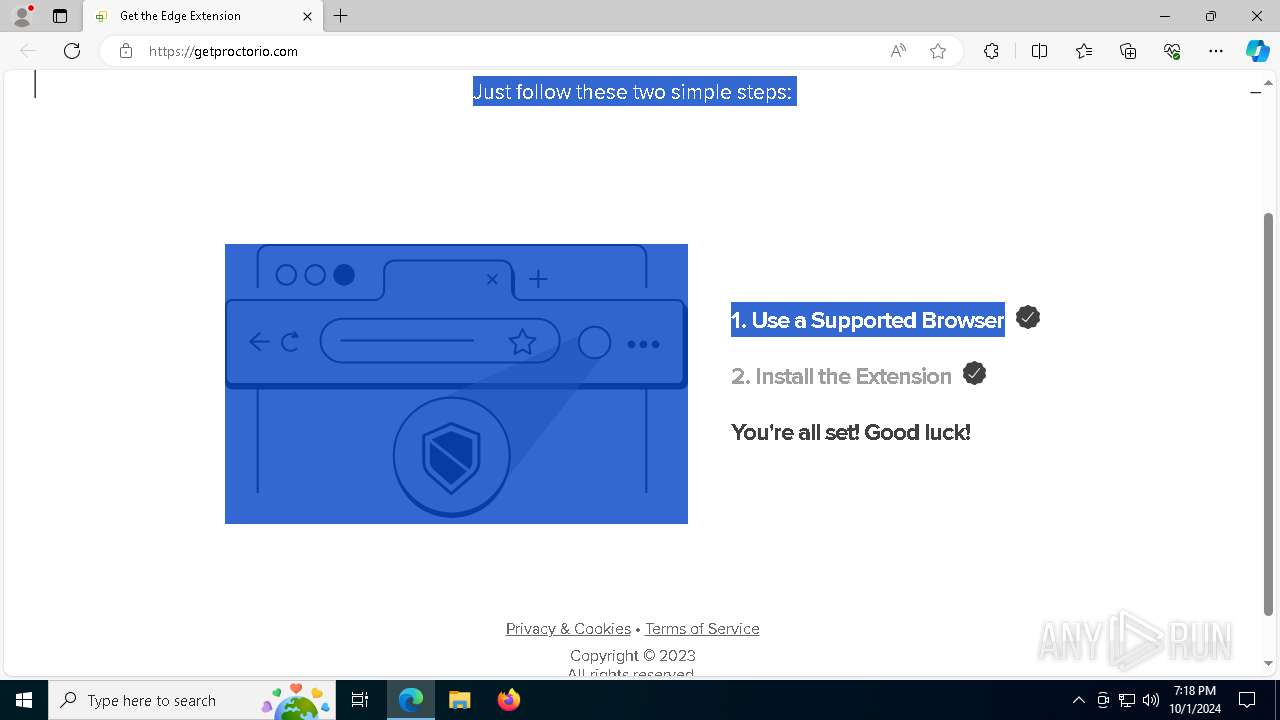This screenshot has width=1280, height=720.
Task: Toggle Split screen view
Action: (x=1039, y=51)
